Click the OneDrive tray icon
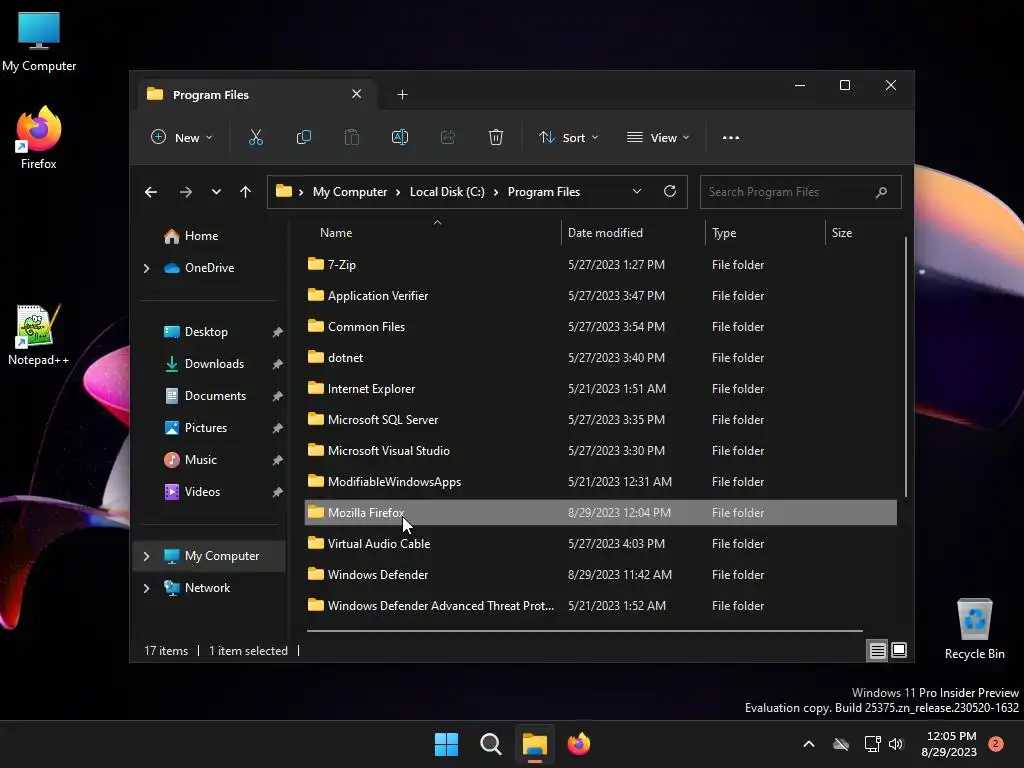Image resolution: width=1024 pixels, height=768 pixels. [x=841, y=744]
